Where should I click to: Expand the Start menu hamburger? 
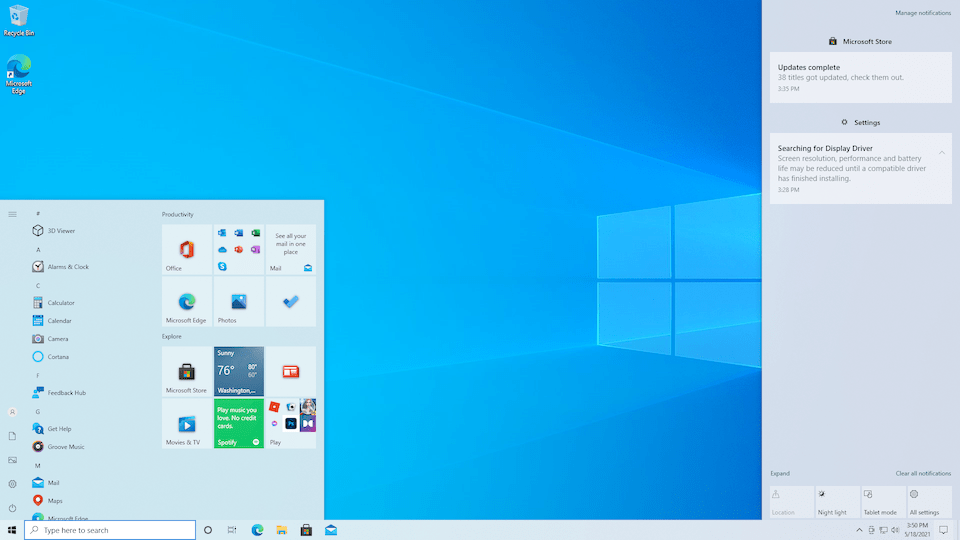coord(12,214)
